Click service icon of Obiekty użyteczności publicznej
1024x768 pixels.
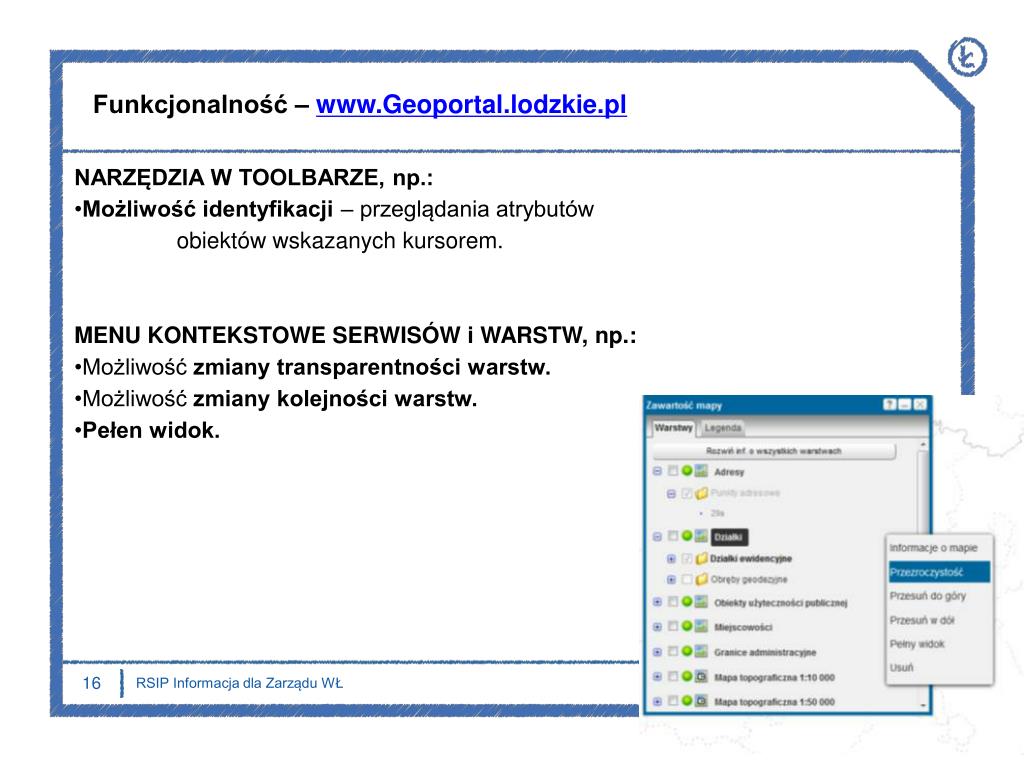(701, 602)
